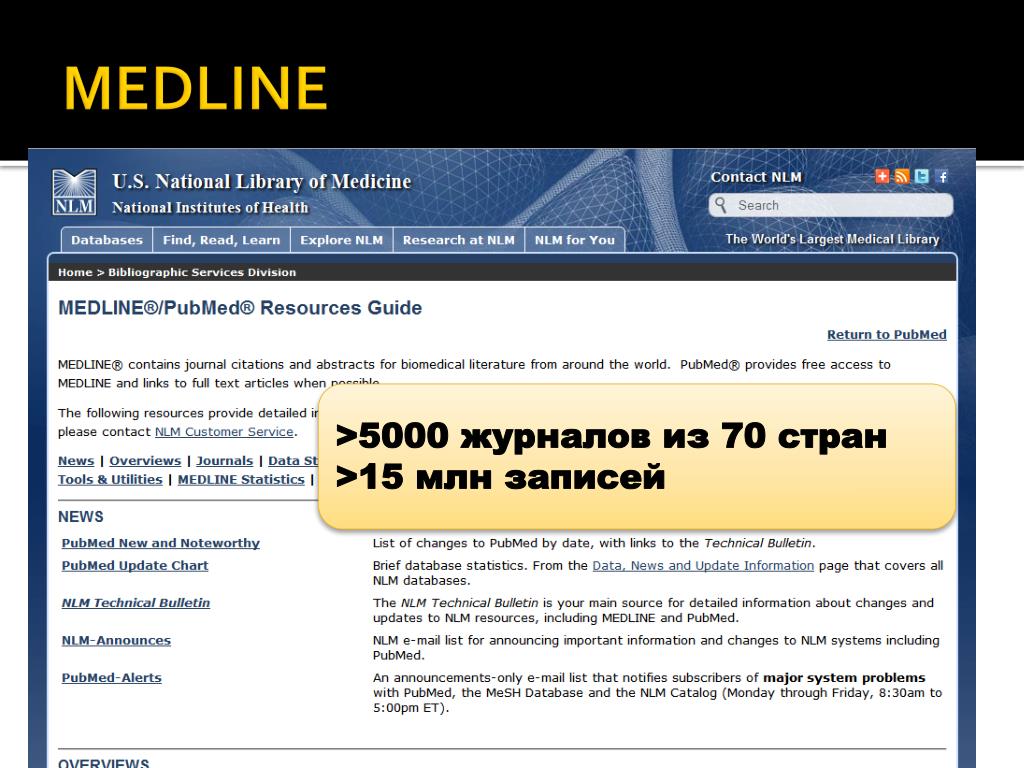Click MEDLINE/PubMed Resources Guide heading

tap(240, 308)
